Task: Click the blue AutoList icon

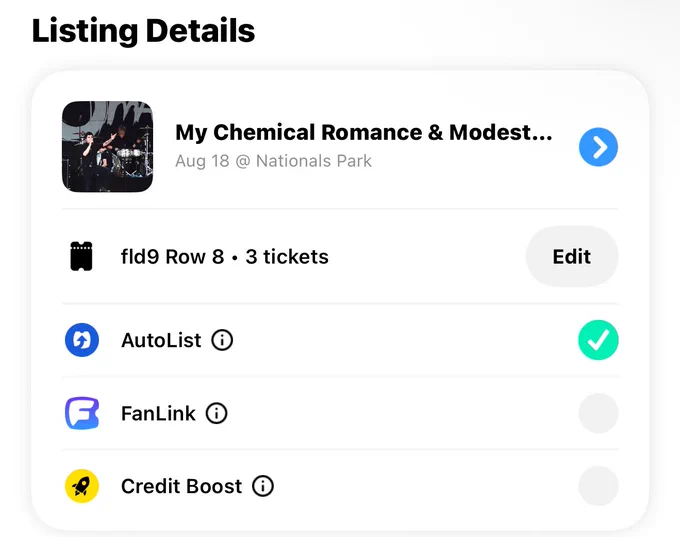Action: click(82, 340)
